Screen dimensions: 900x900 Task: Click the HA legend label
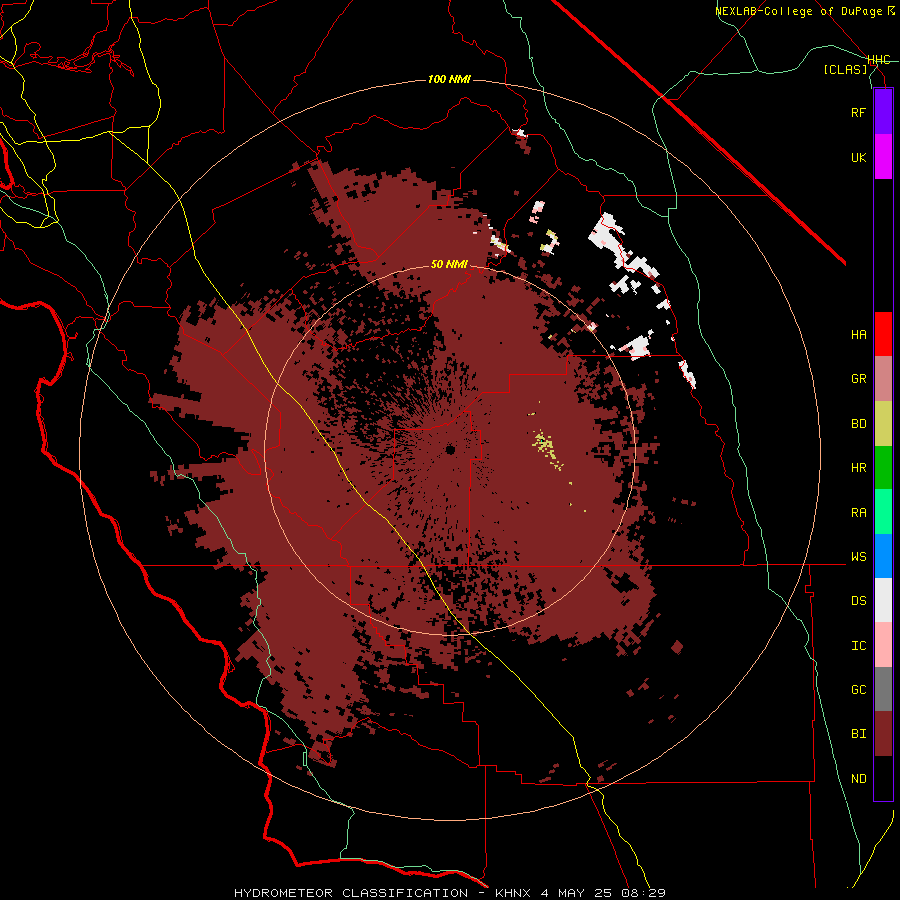[x=858, y=334]
